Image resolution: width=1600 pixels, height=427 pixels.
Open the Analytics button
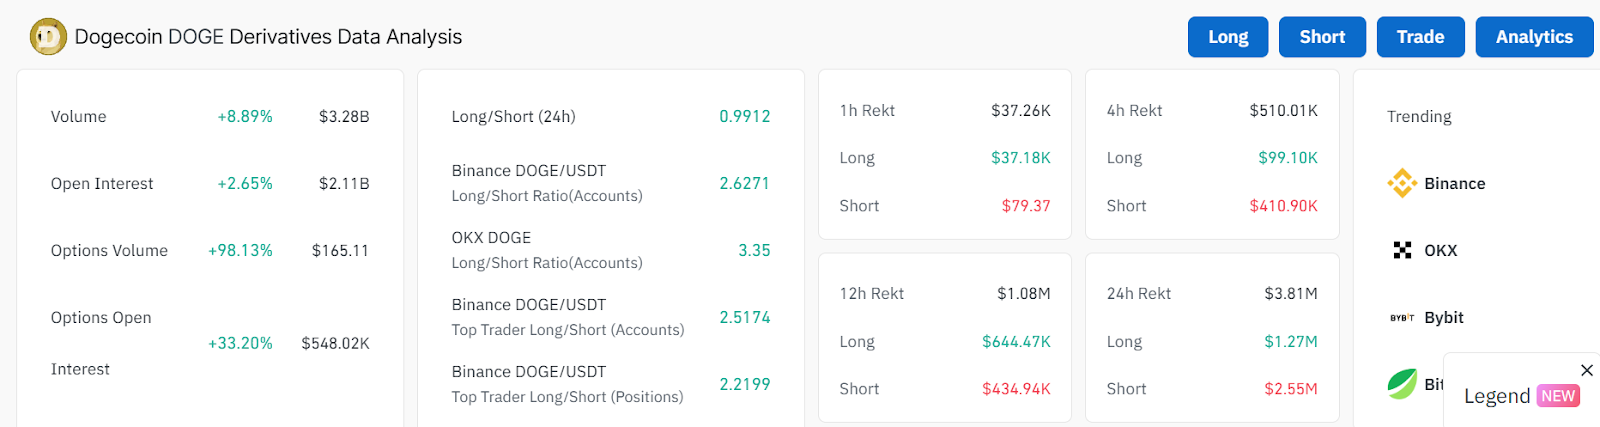pyautogui.click(x=1534, y=37)
